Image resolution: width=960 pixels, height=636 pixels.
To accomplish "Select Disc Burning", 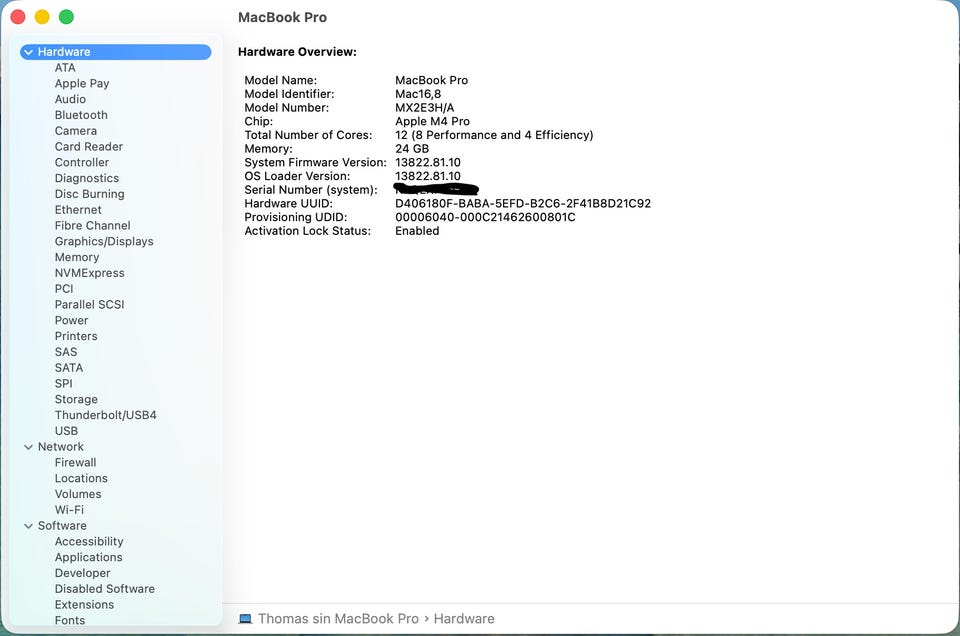I will tap(89, 194).
